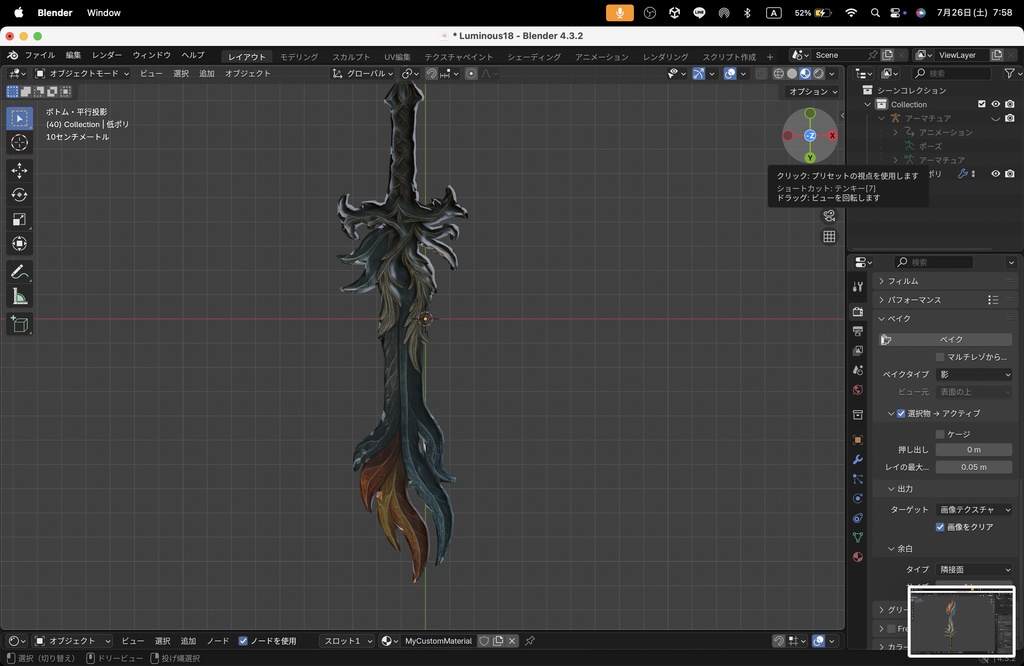Viewport: 1024px width, 666px height.
Task: Select the Rotate tool in the toolbar
Action: (x=19, y=195)
